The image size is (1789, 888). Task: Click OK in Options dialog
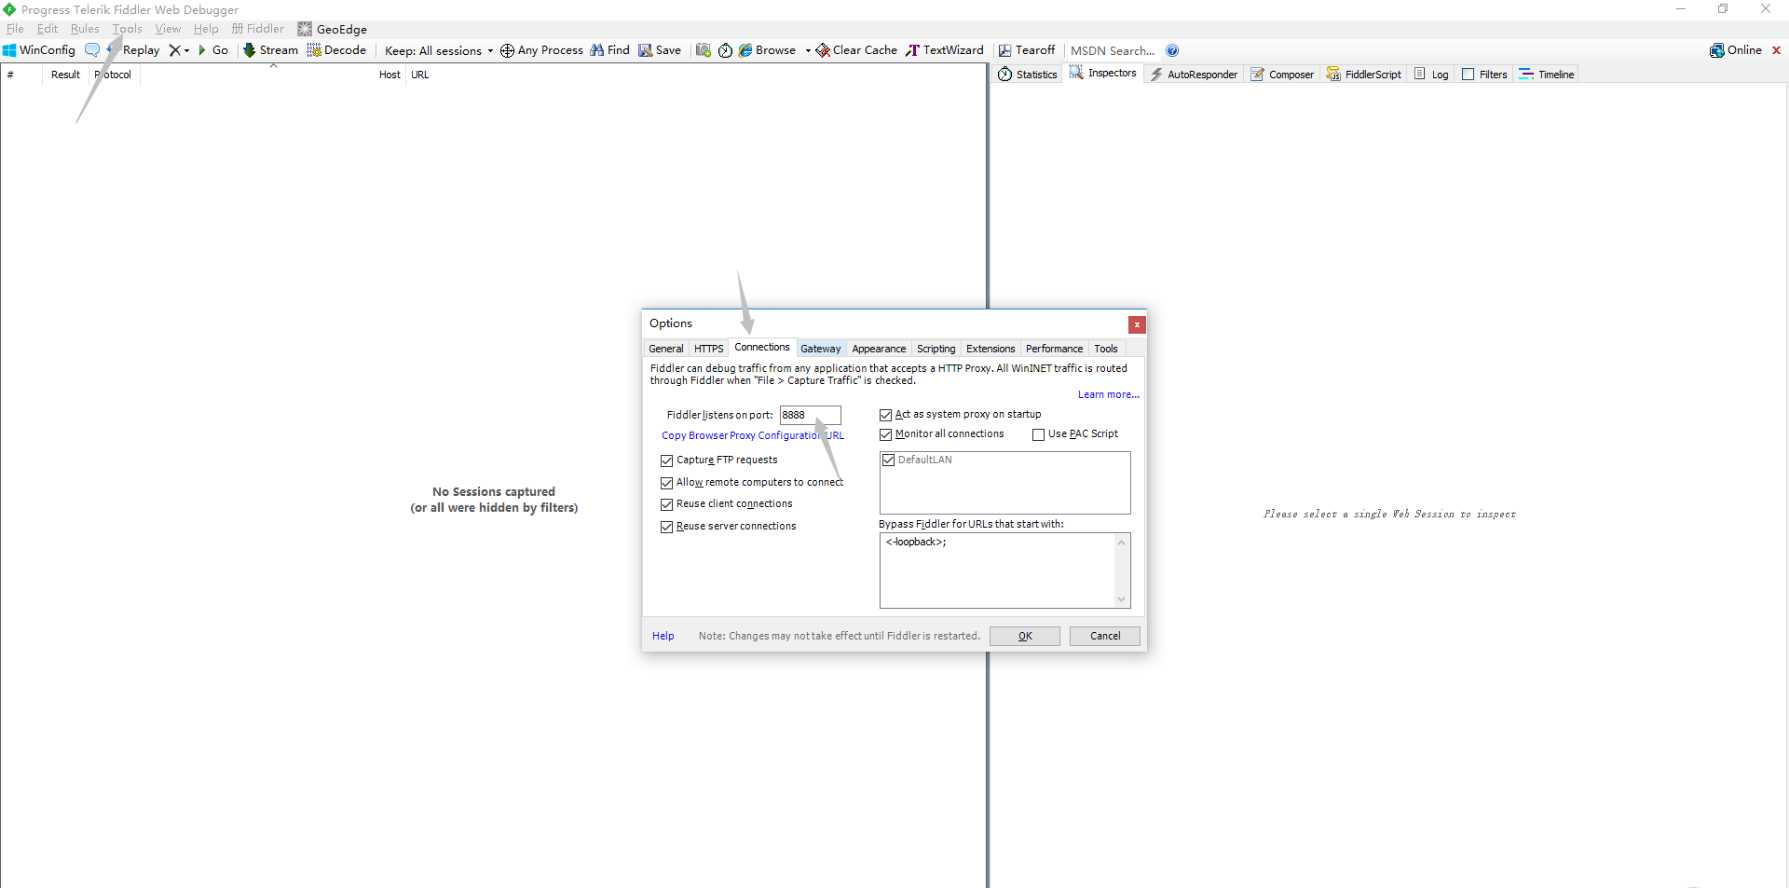[1025, 636]
